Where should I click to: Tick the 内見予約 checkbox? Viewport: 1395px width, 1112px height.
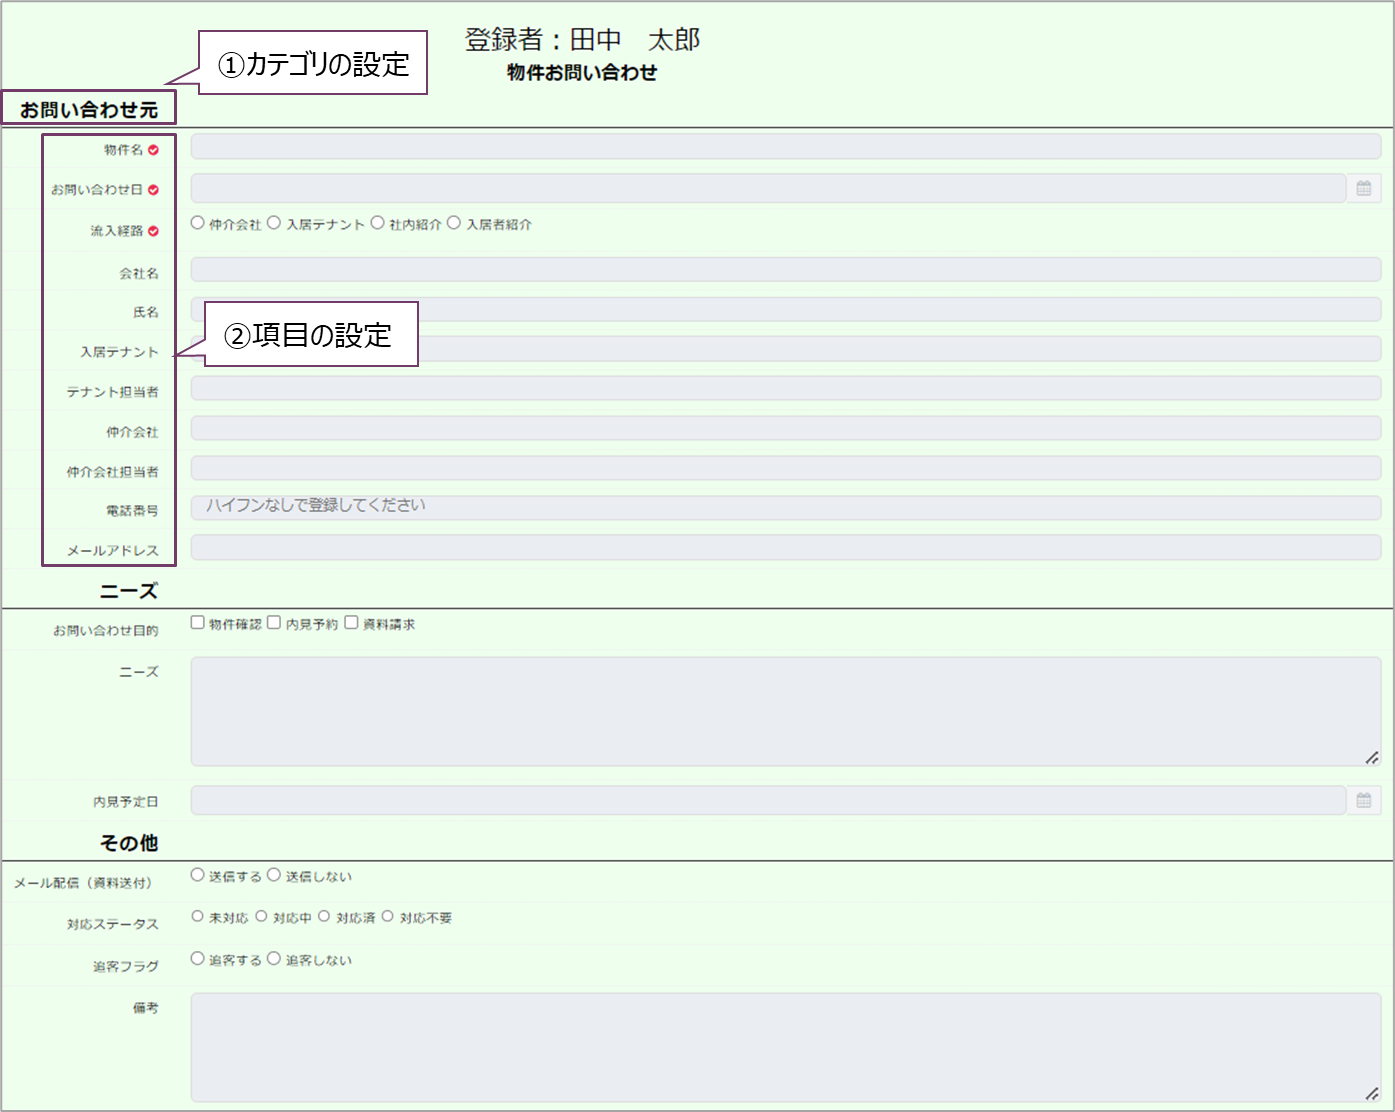(x=274, y=622)
